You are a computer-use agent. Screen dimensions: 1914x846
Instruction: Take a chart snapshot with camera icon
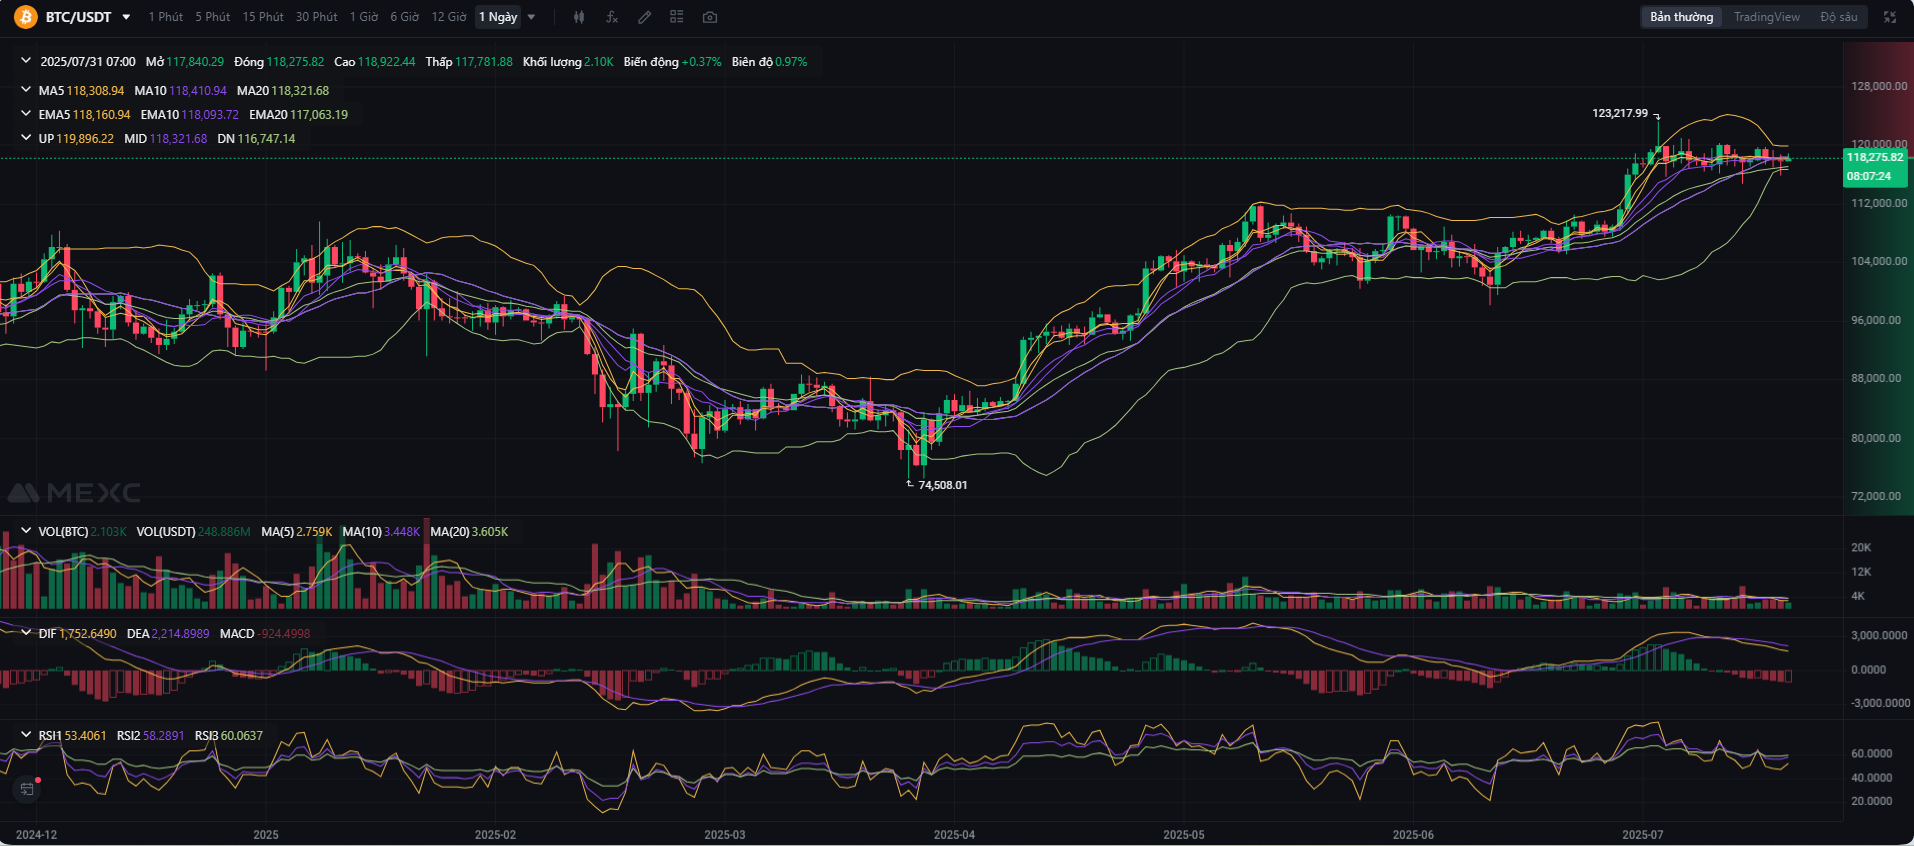[710, 17]
